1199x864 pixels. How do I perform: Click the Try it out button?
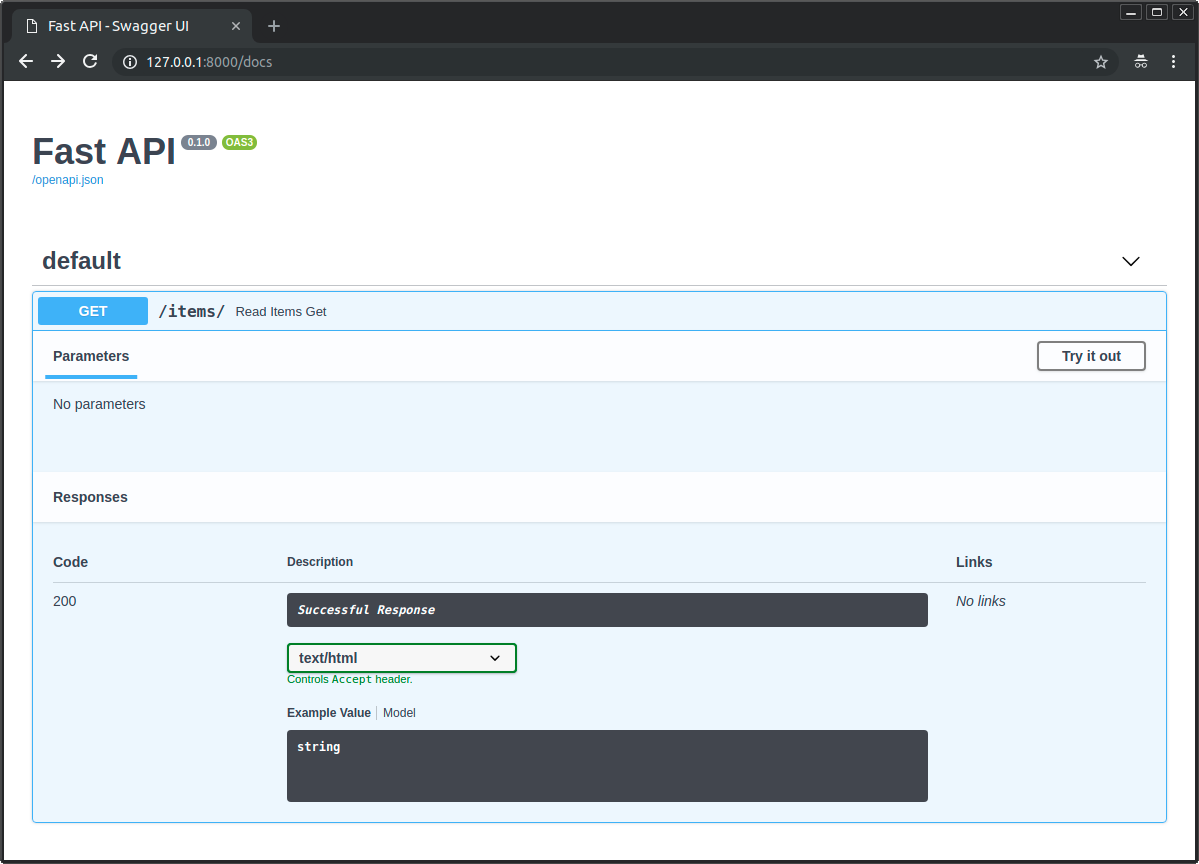[1090, 356]
